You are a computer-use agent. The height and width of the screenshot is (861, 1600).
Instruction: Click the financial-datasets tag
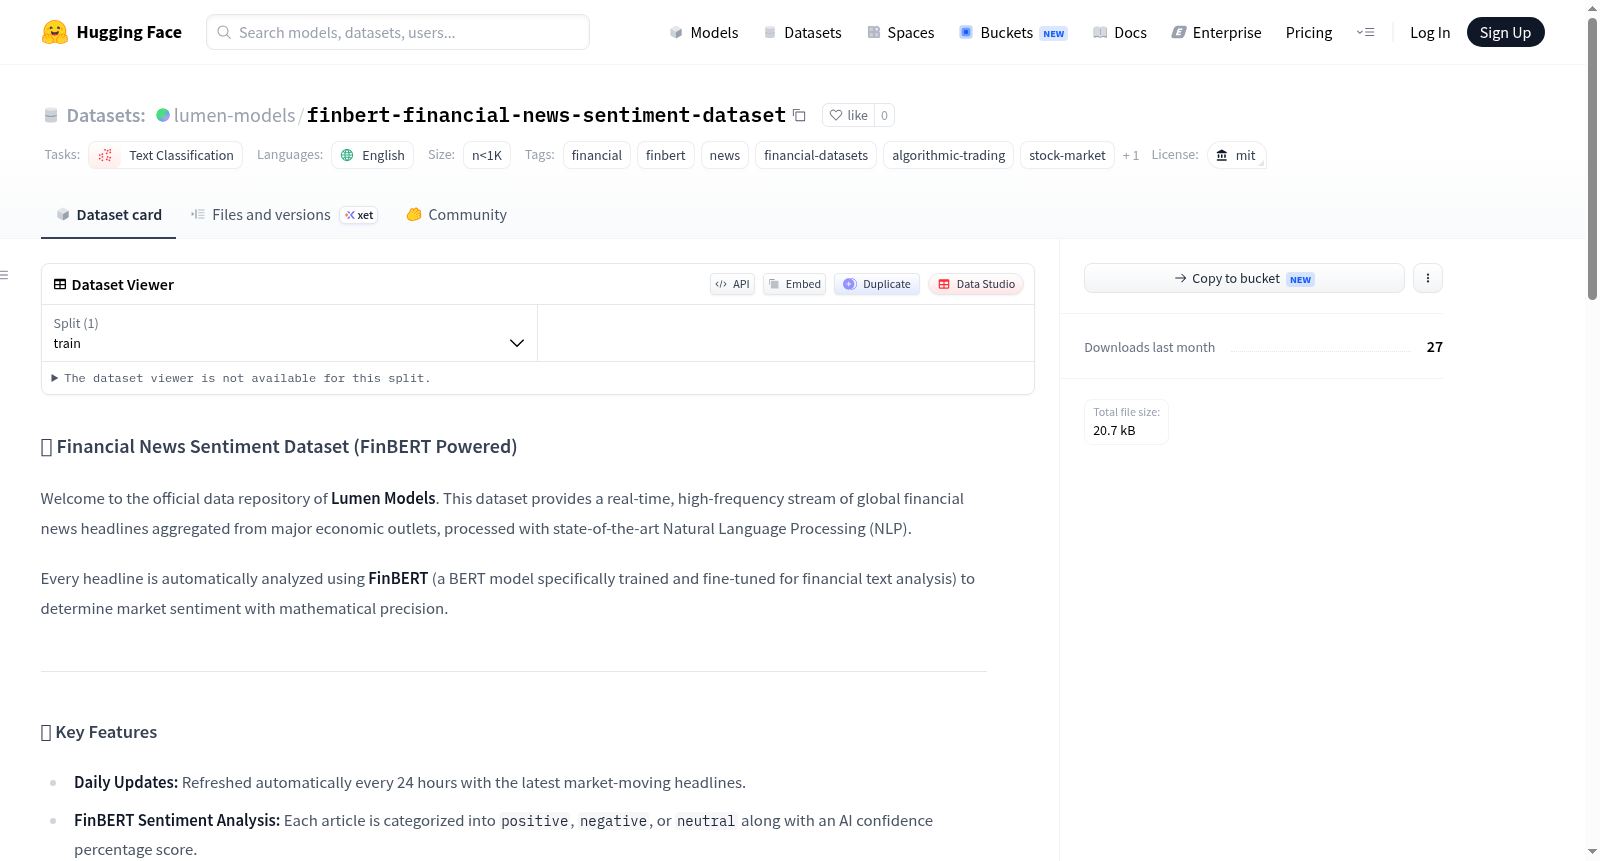coord(816,155)
